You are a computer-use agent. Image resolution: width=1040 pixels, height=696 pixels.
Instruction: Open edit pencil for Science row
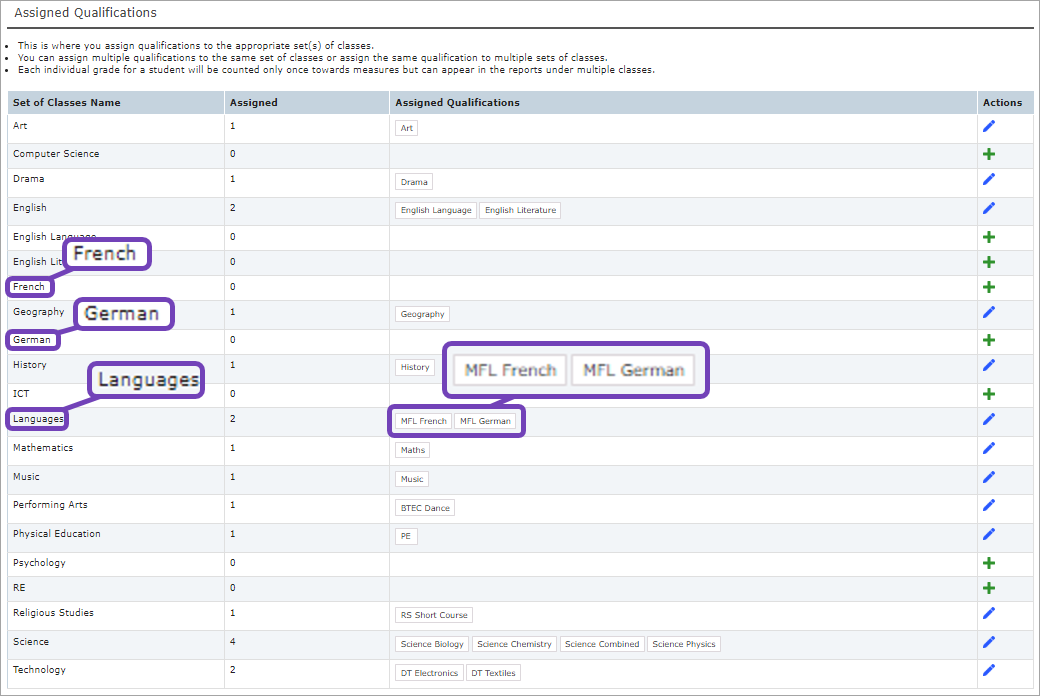[x=989, y=643]
